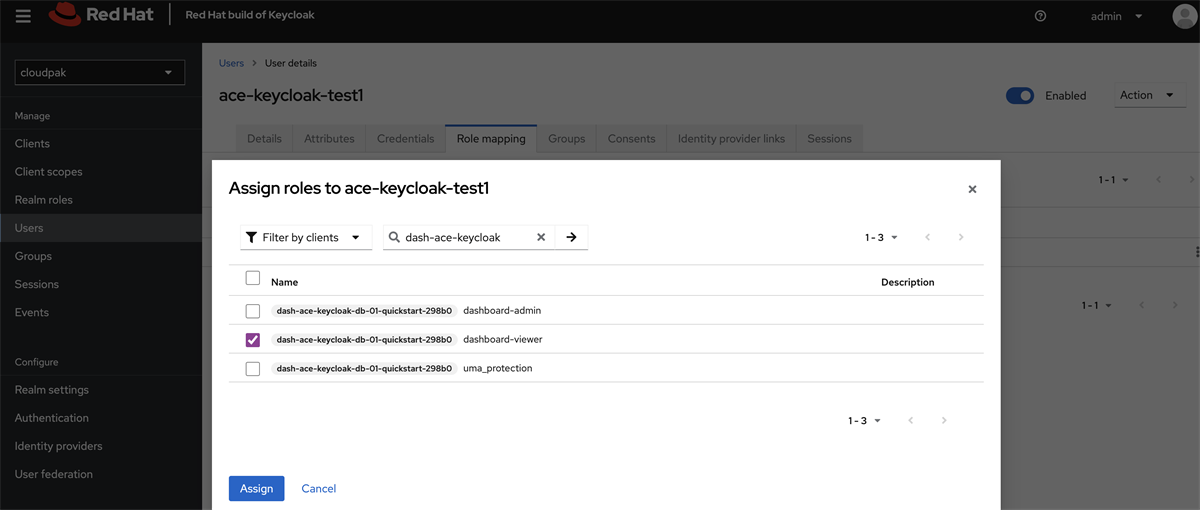Click the client badge in the dashboard-admin row
This screenshot has width=1200, height=510.
pyautogui.click(x=365, y=311)
